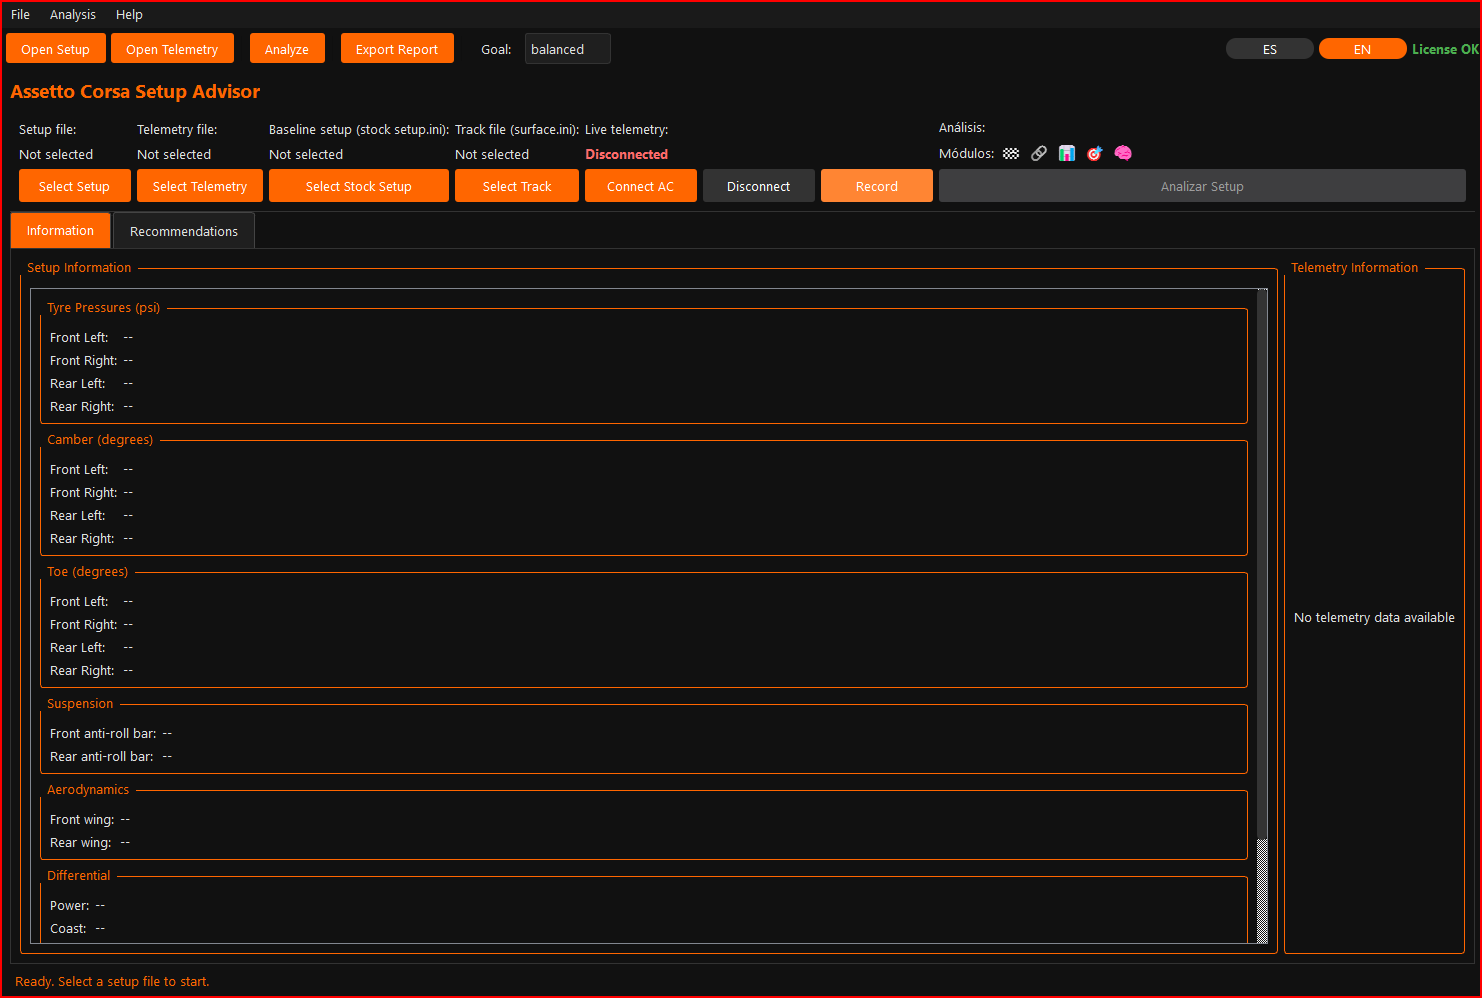This screenshot has width=1482, height=998.
Task: Click the red Disconnected live telemetry status
Action: point(626,154)
